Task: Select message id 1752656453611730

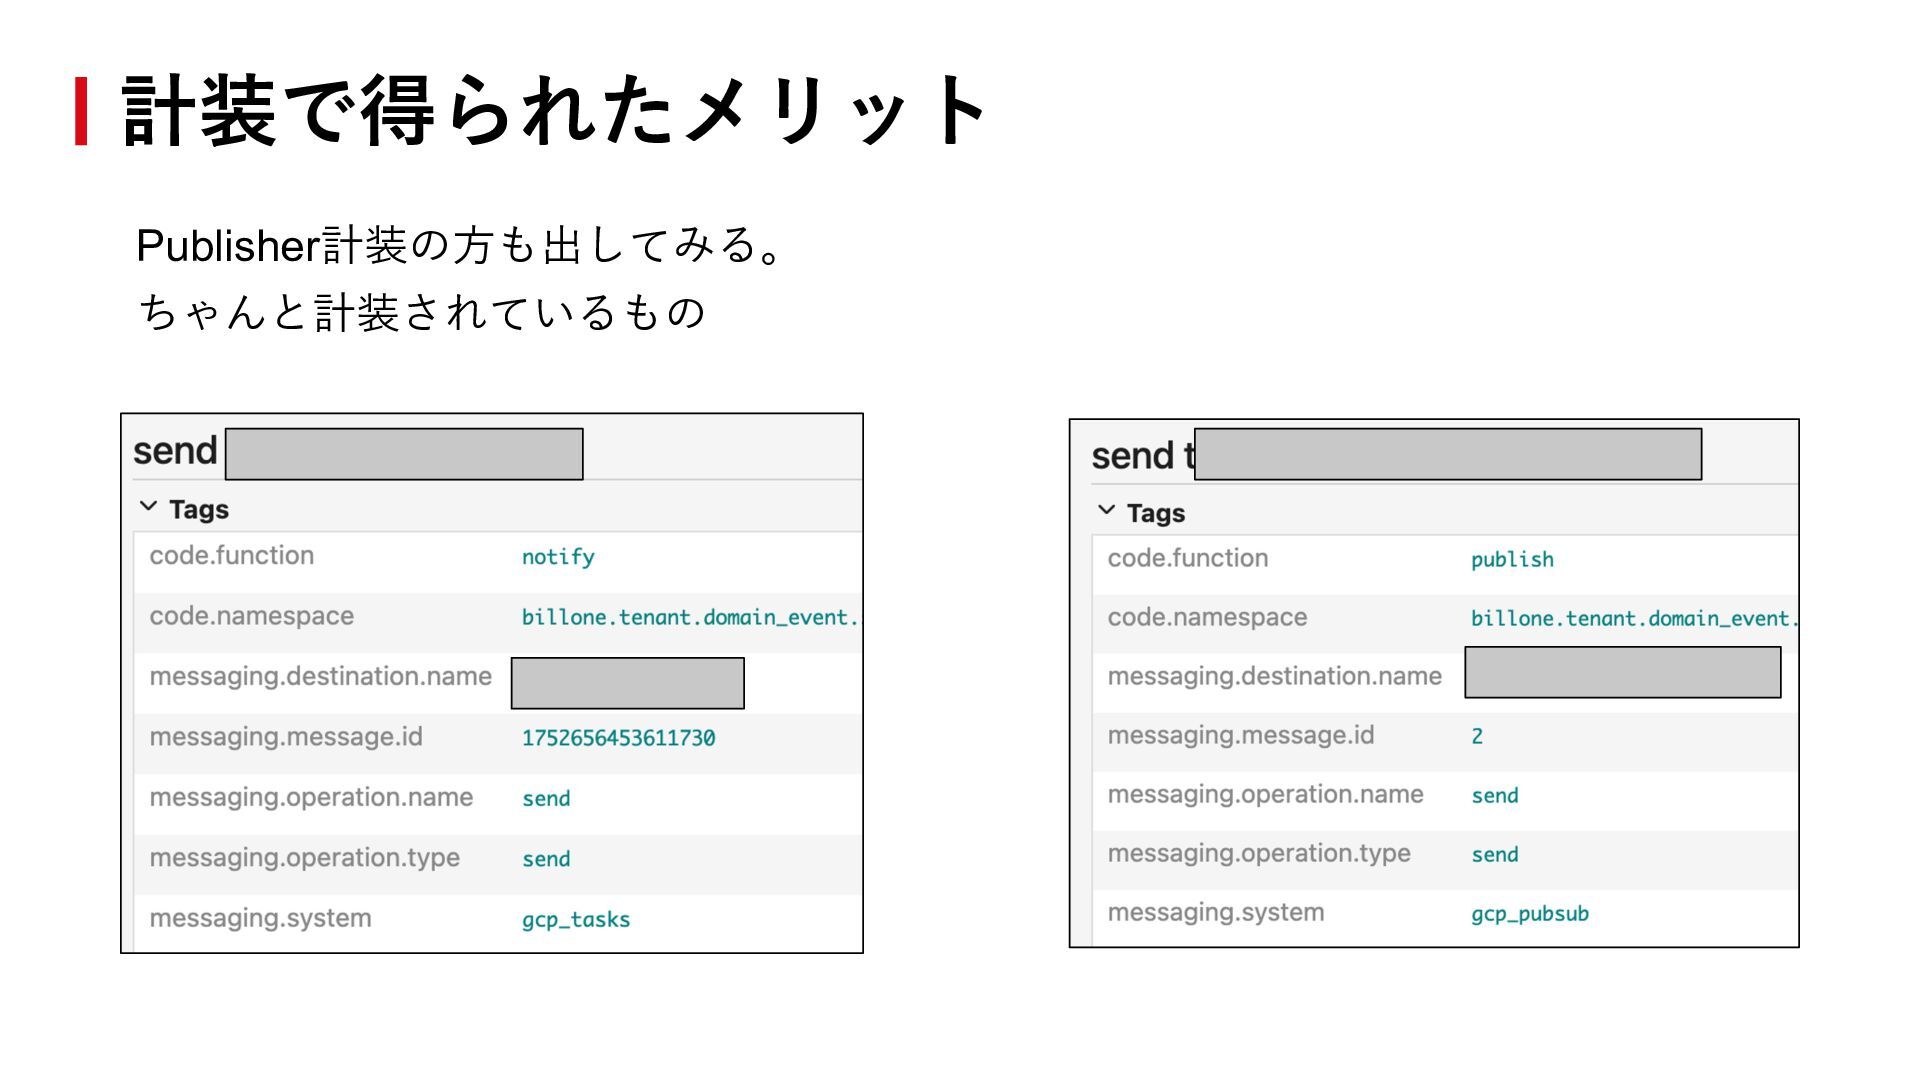Action: pyautogui.click(x=618, y=738)
